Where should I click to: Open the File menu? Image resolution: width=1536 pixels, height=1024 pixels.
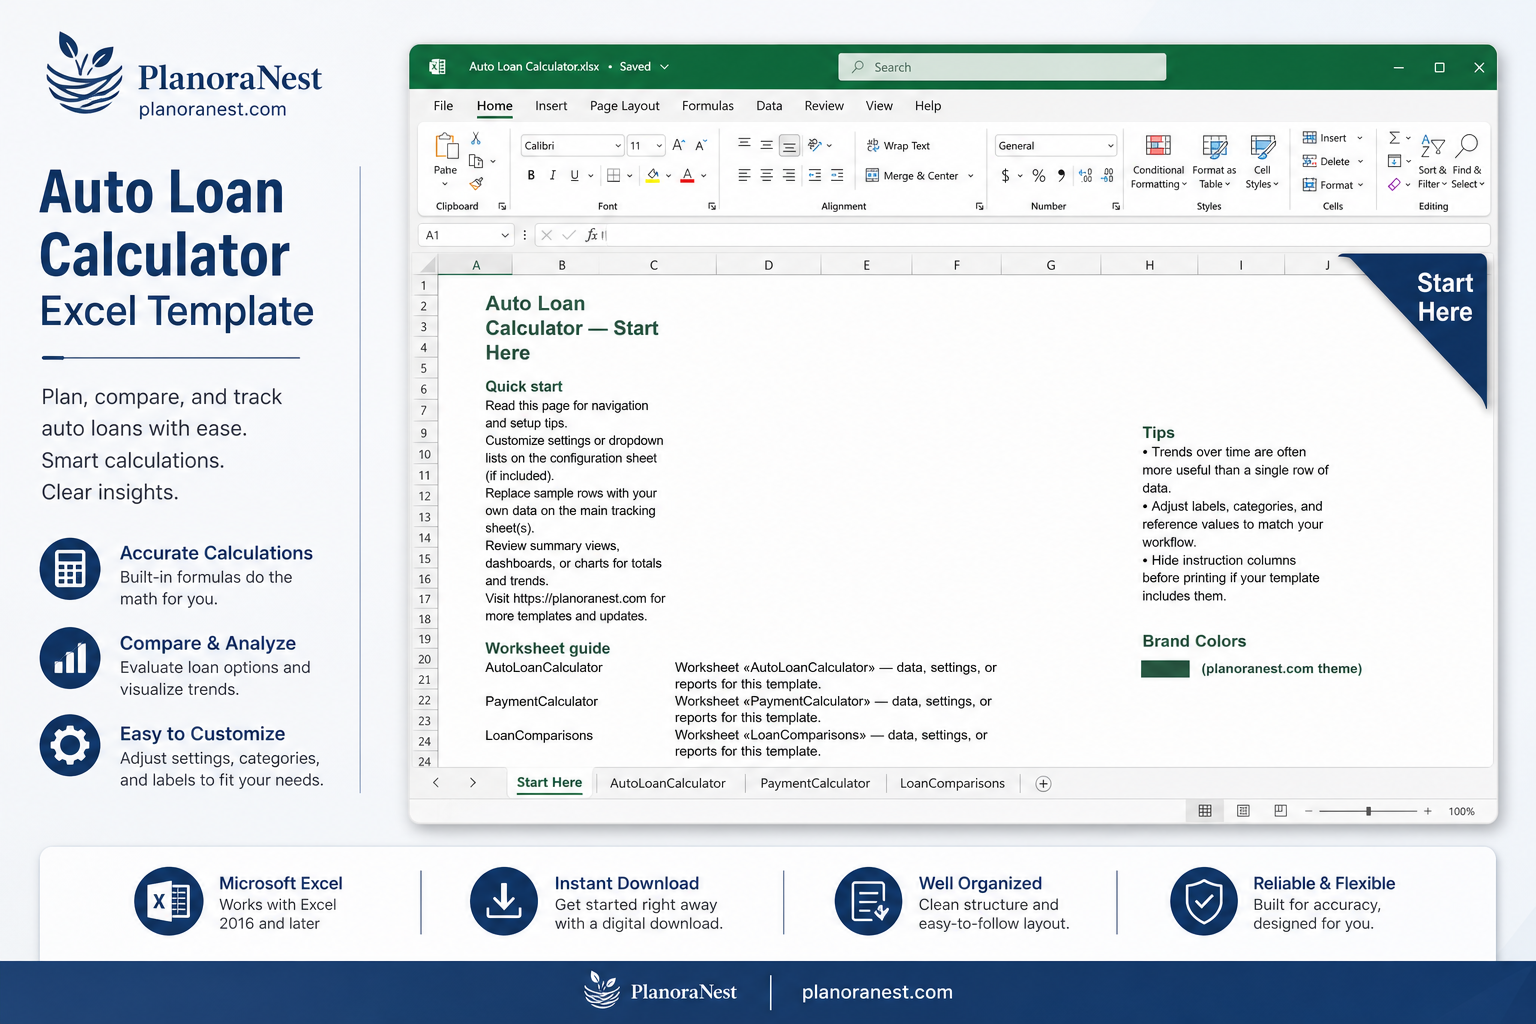coord(443,106)
